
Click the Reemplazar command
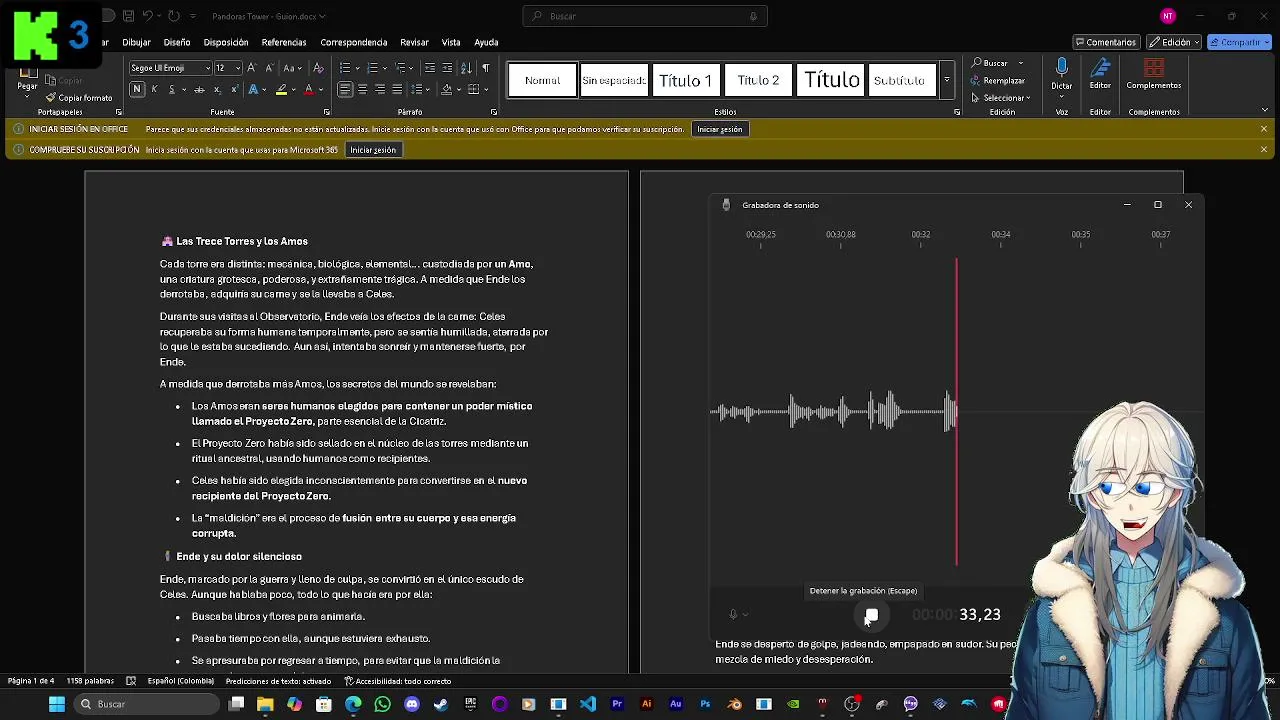pos(998,80)
